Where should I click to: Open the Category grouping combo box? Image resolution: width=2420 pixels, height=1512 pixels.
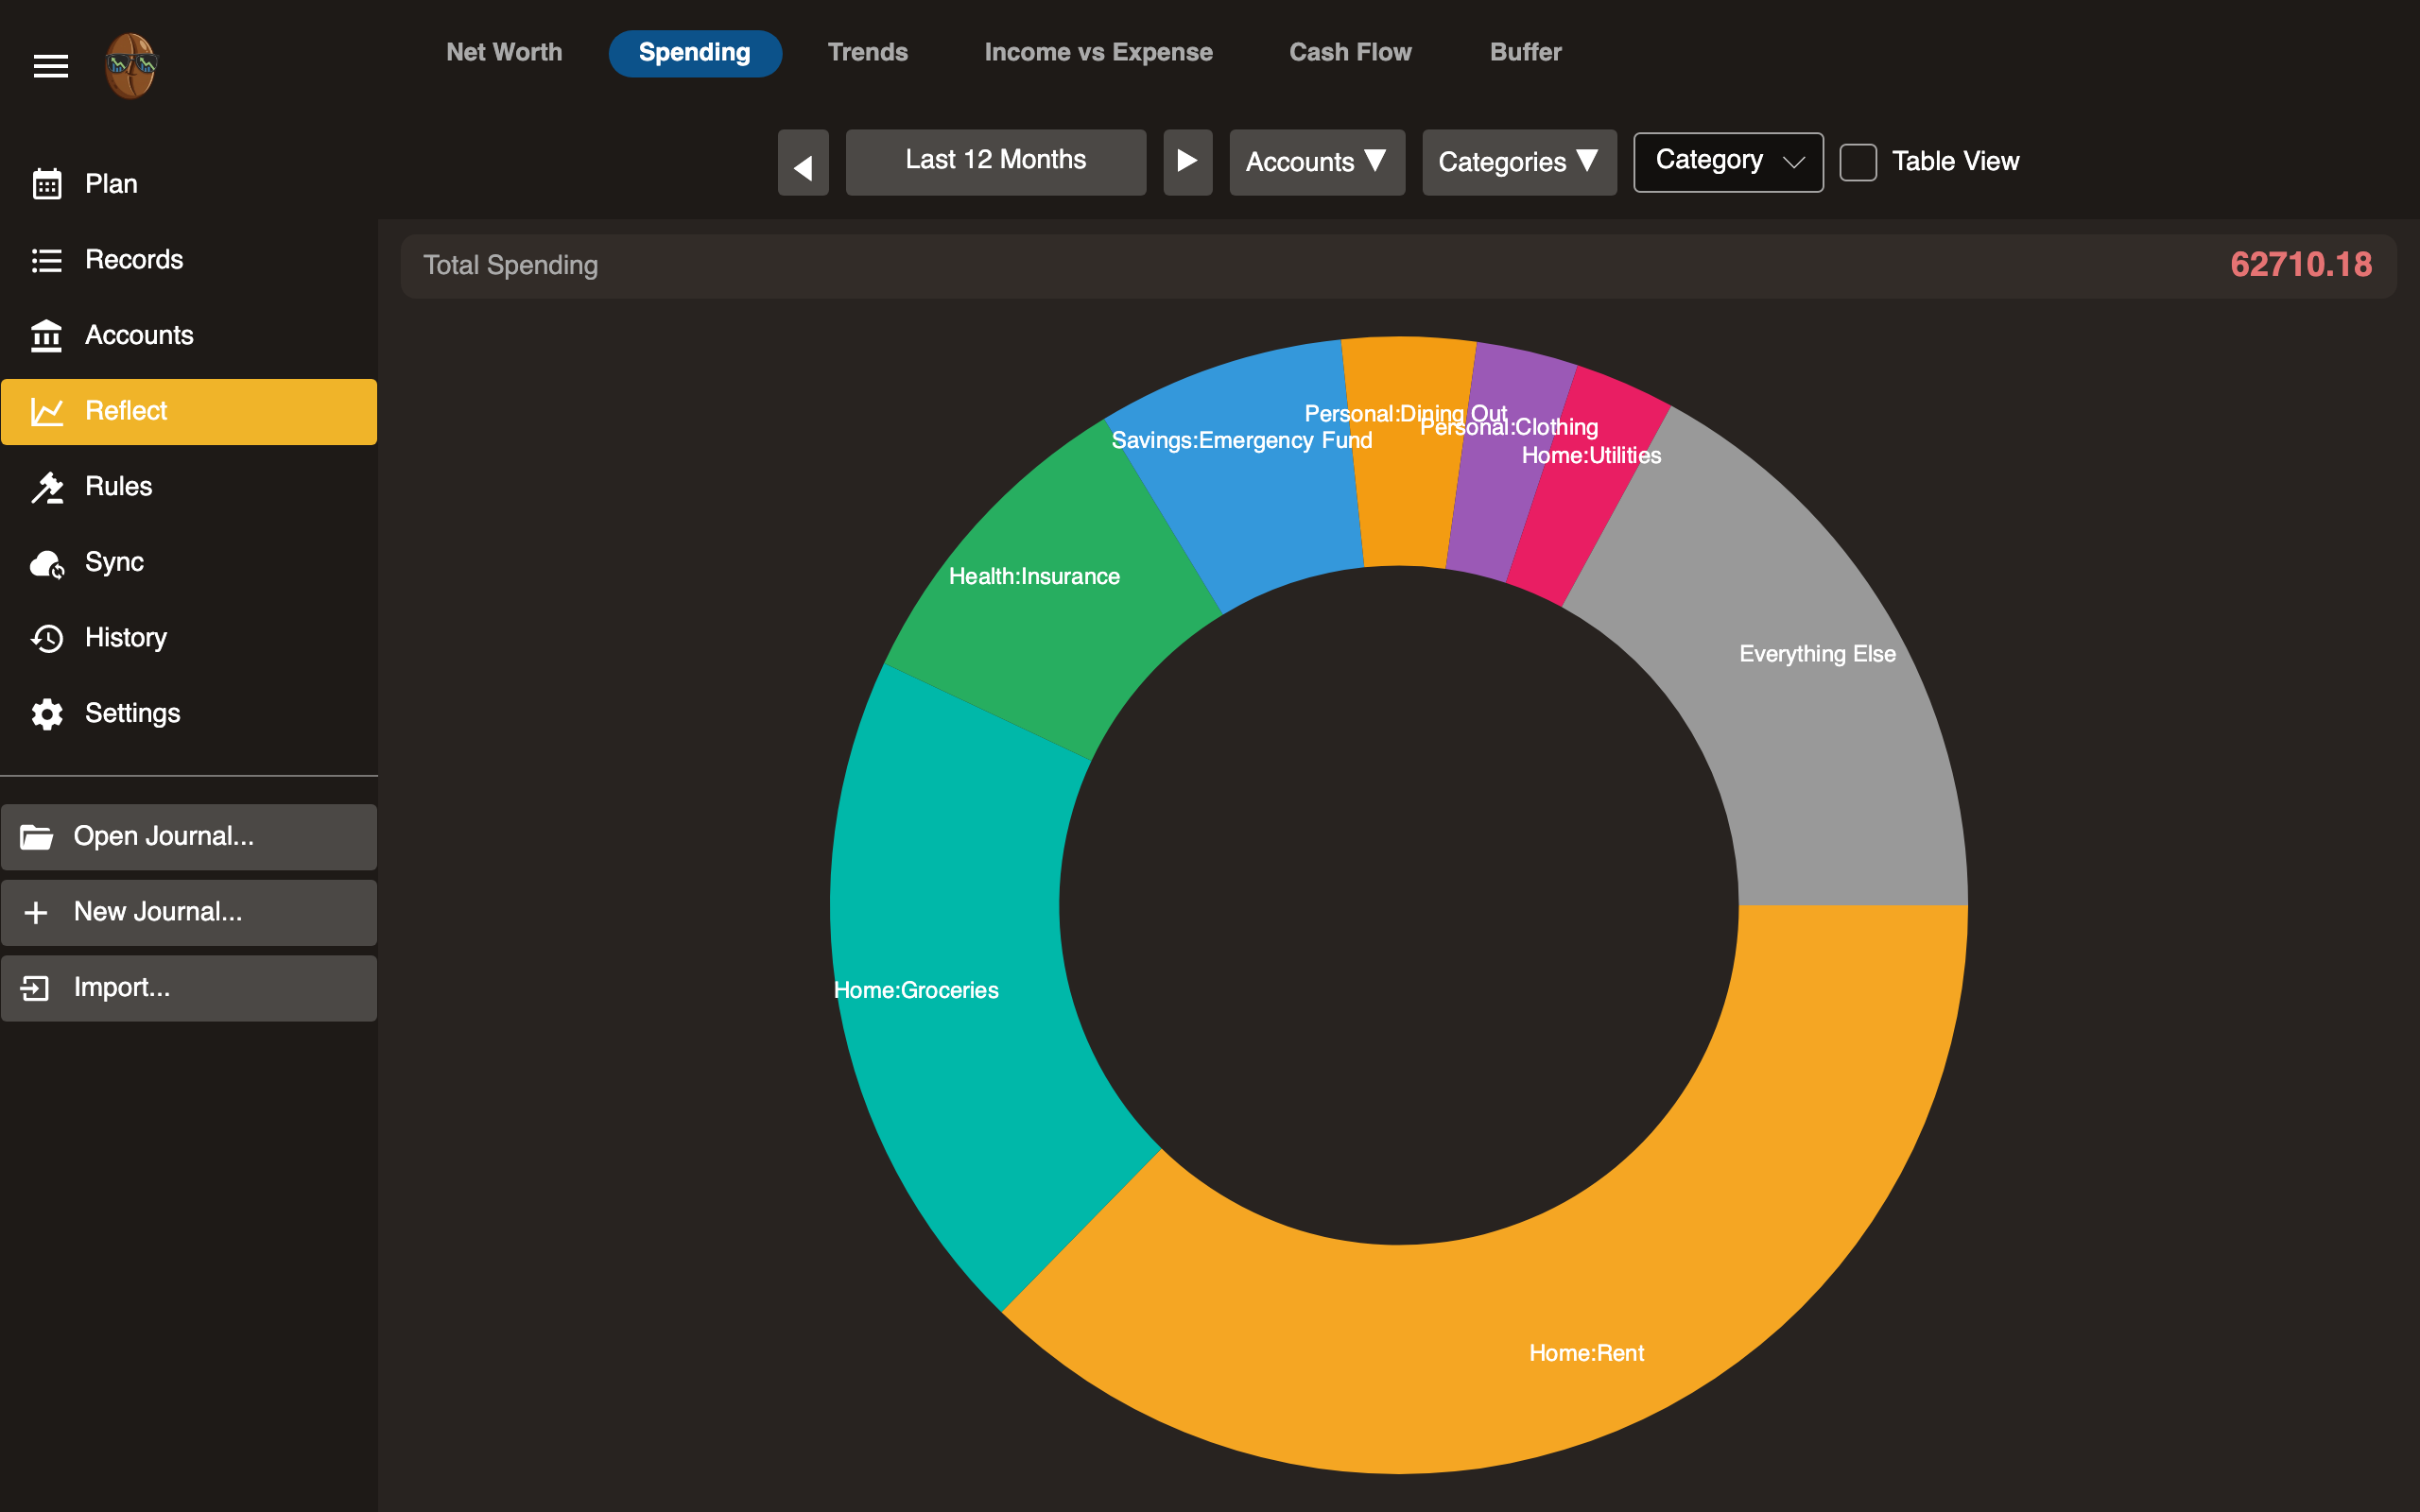[x=1727, y=162]
